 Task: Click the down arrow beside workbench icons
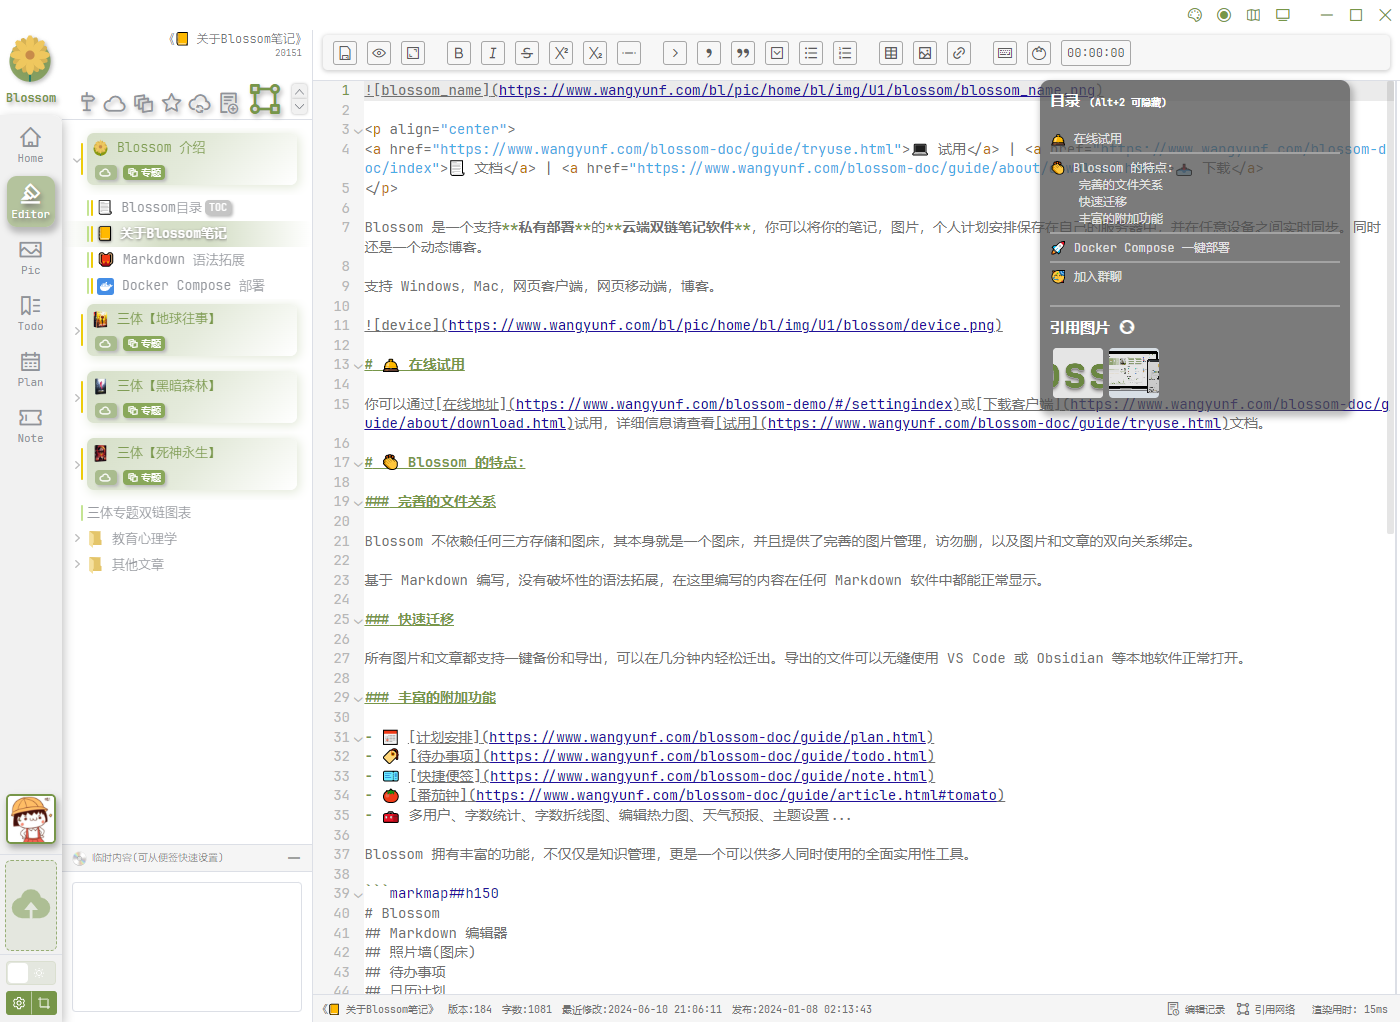[299, 106]
